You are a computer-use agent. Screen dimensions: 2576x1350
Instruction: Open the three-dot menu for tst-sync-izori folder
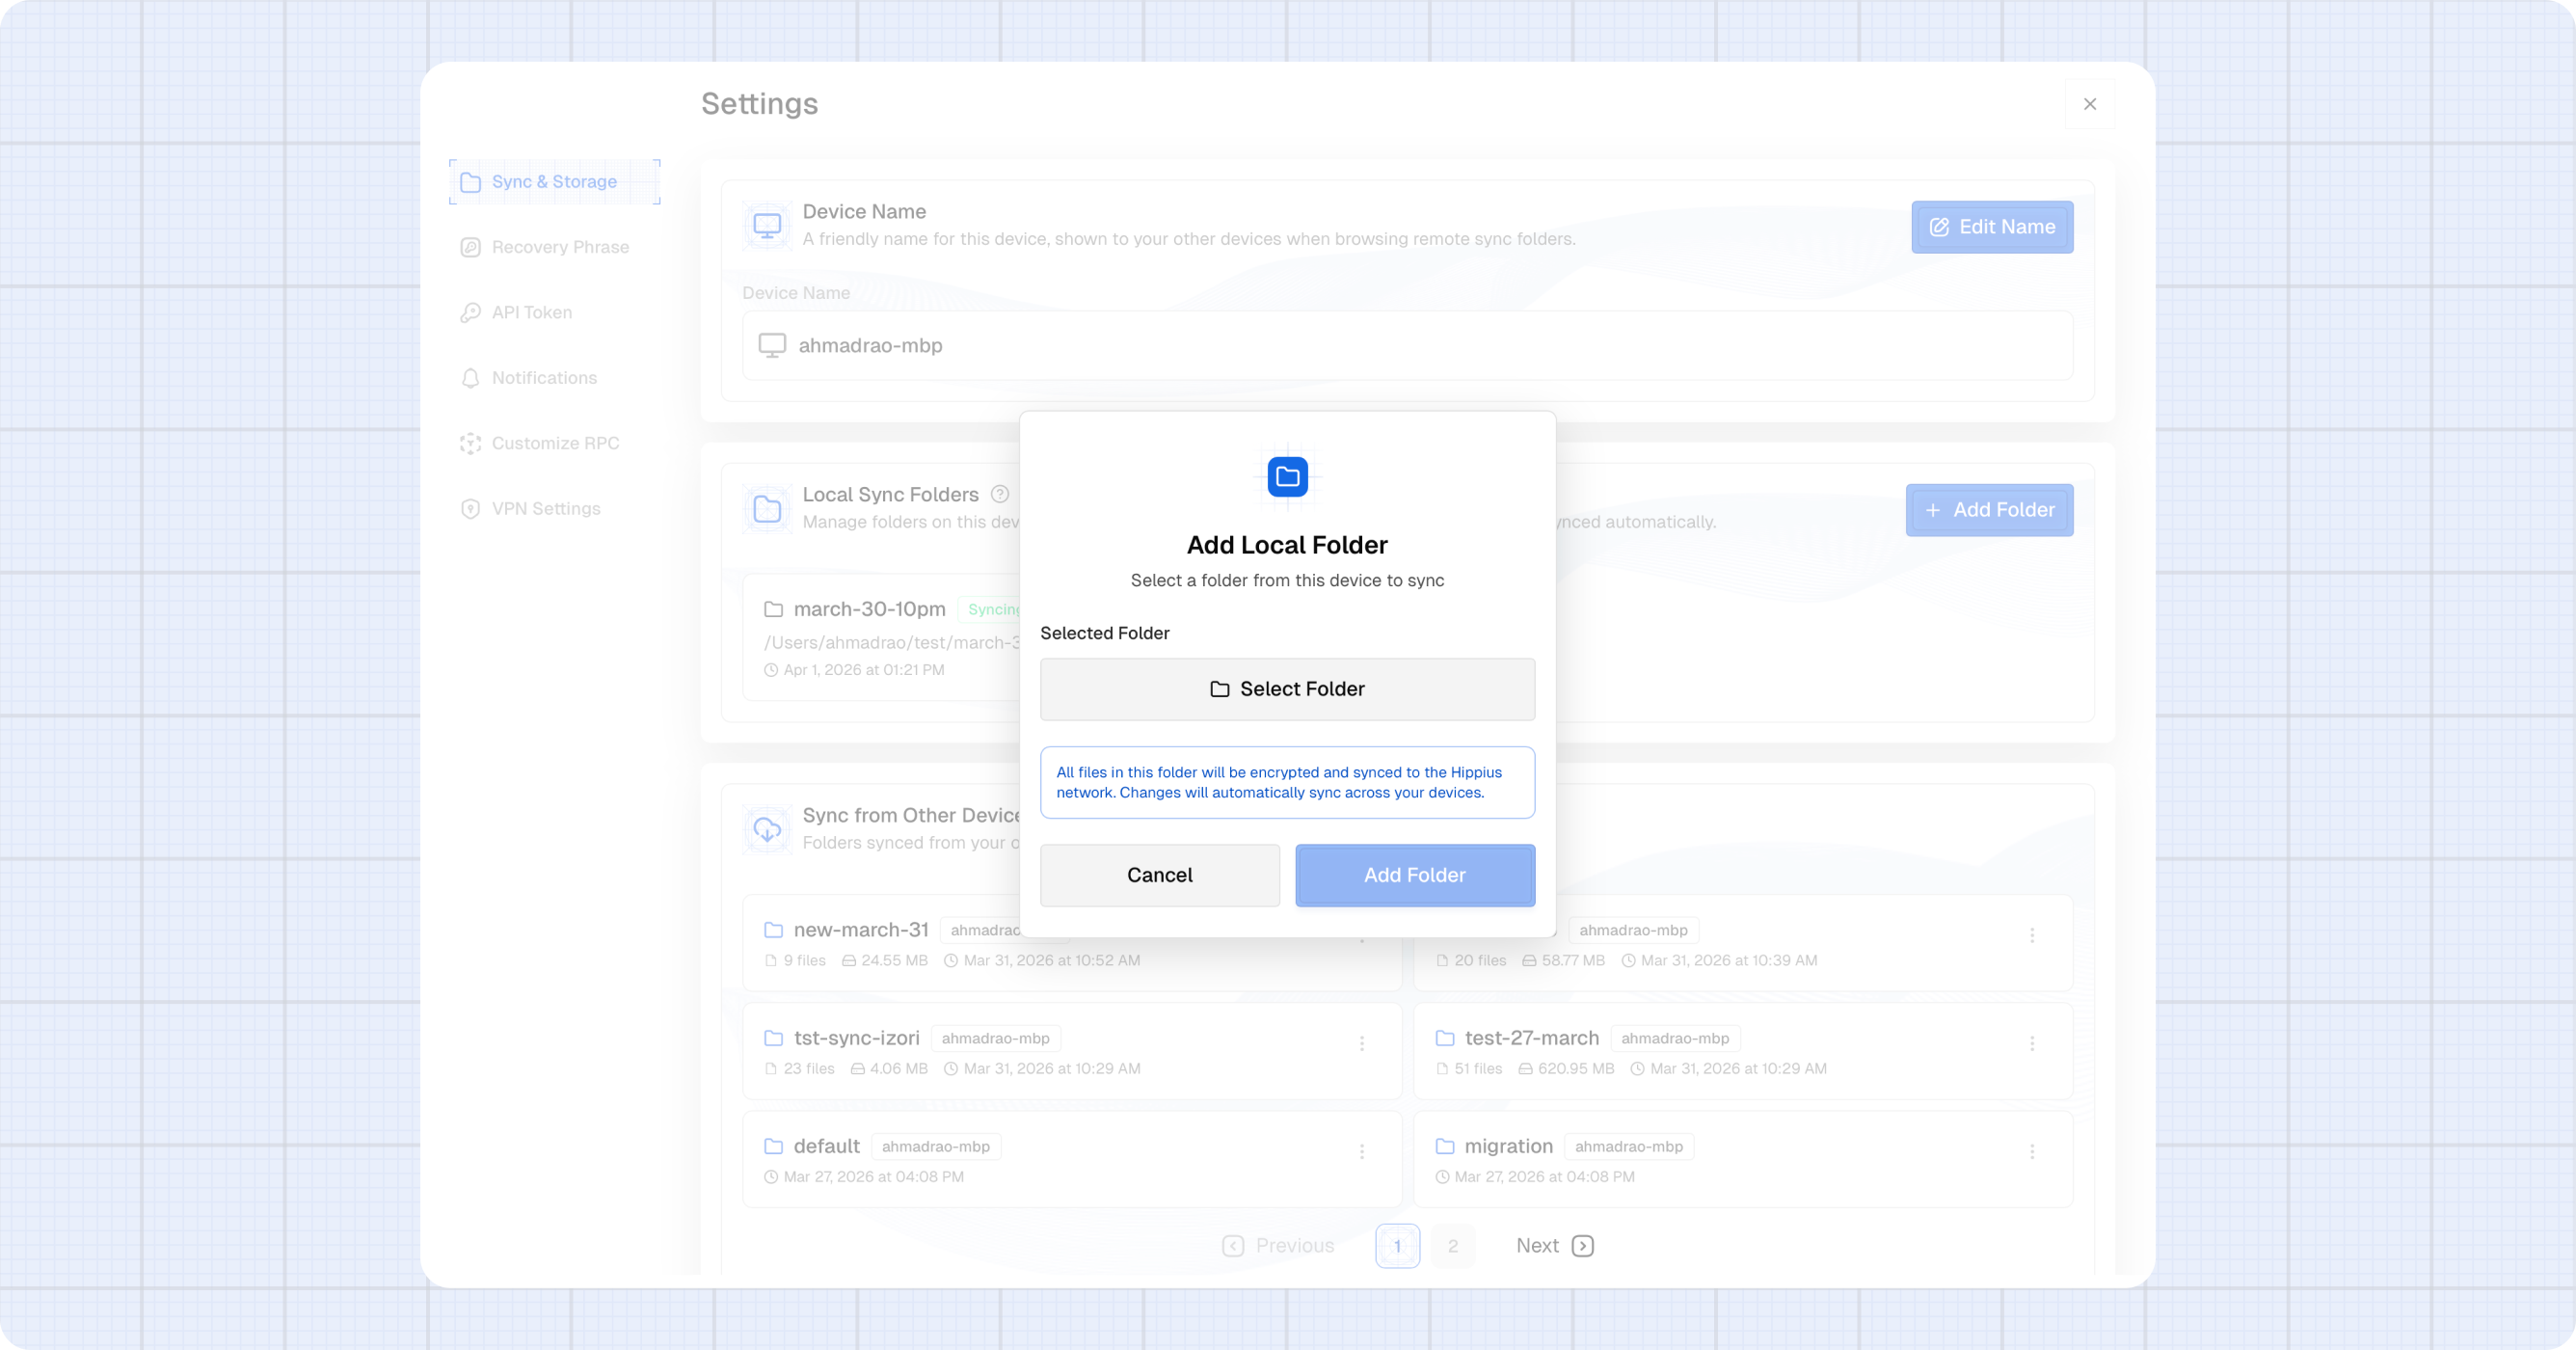[1361, 1043]
